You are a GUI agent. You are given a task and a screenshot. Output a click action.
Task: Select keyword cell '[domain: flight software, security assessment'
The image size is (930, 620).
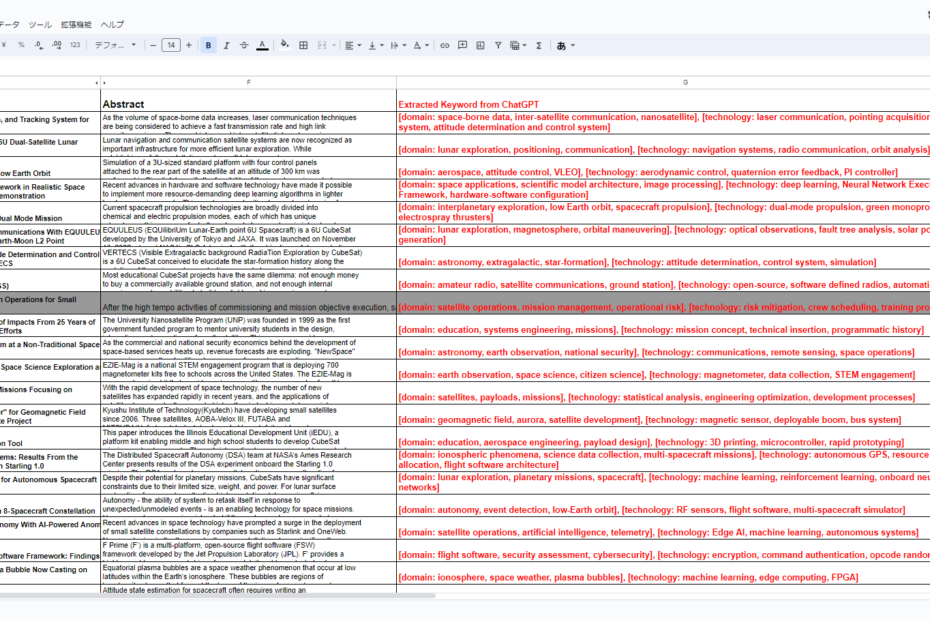click(663, 551)
